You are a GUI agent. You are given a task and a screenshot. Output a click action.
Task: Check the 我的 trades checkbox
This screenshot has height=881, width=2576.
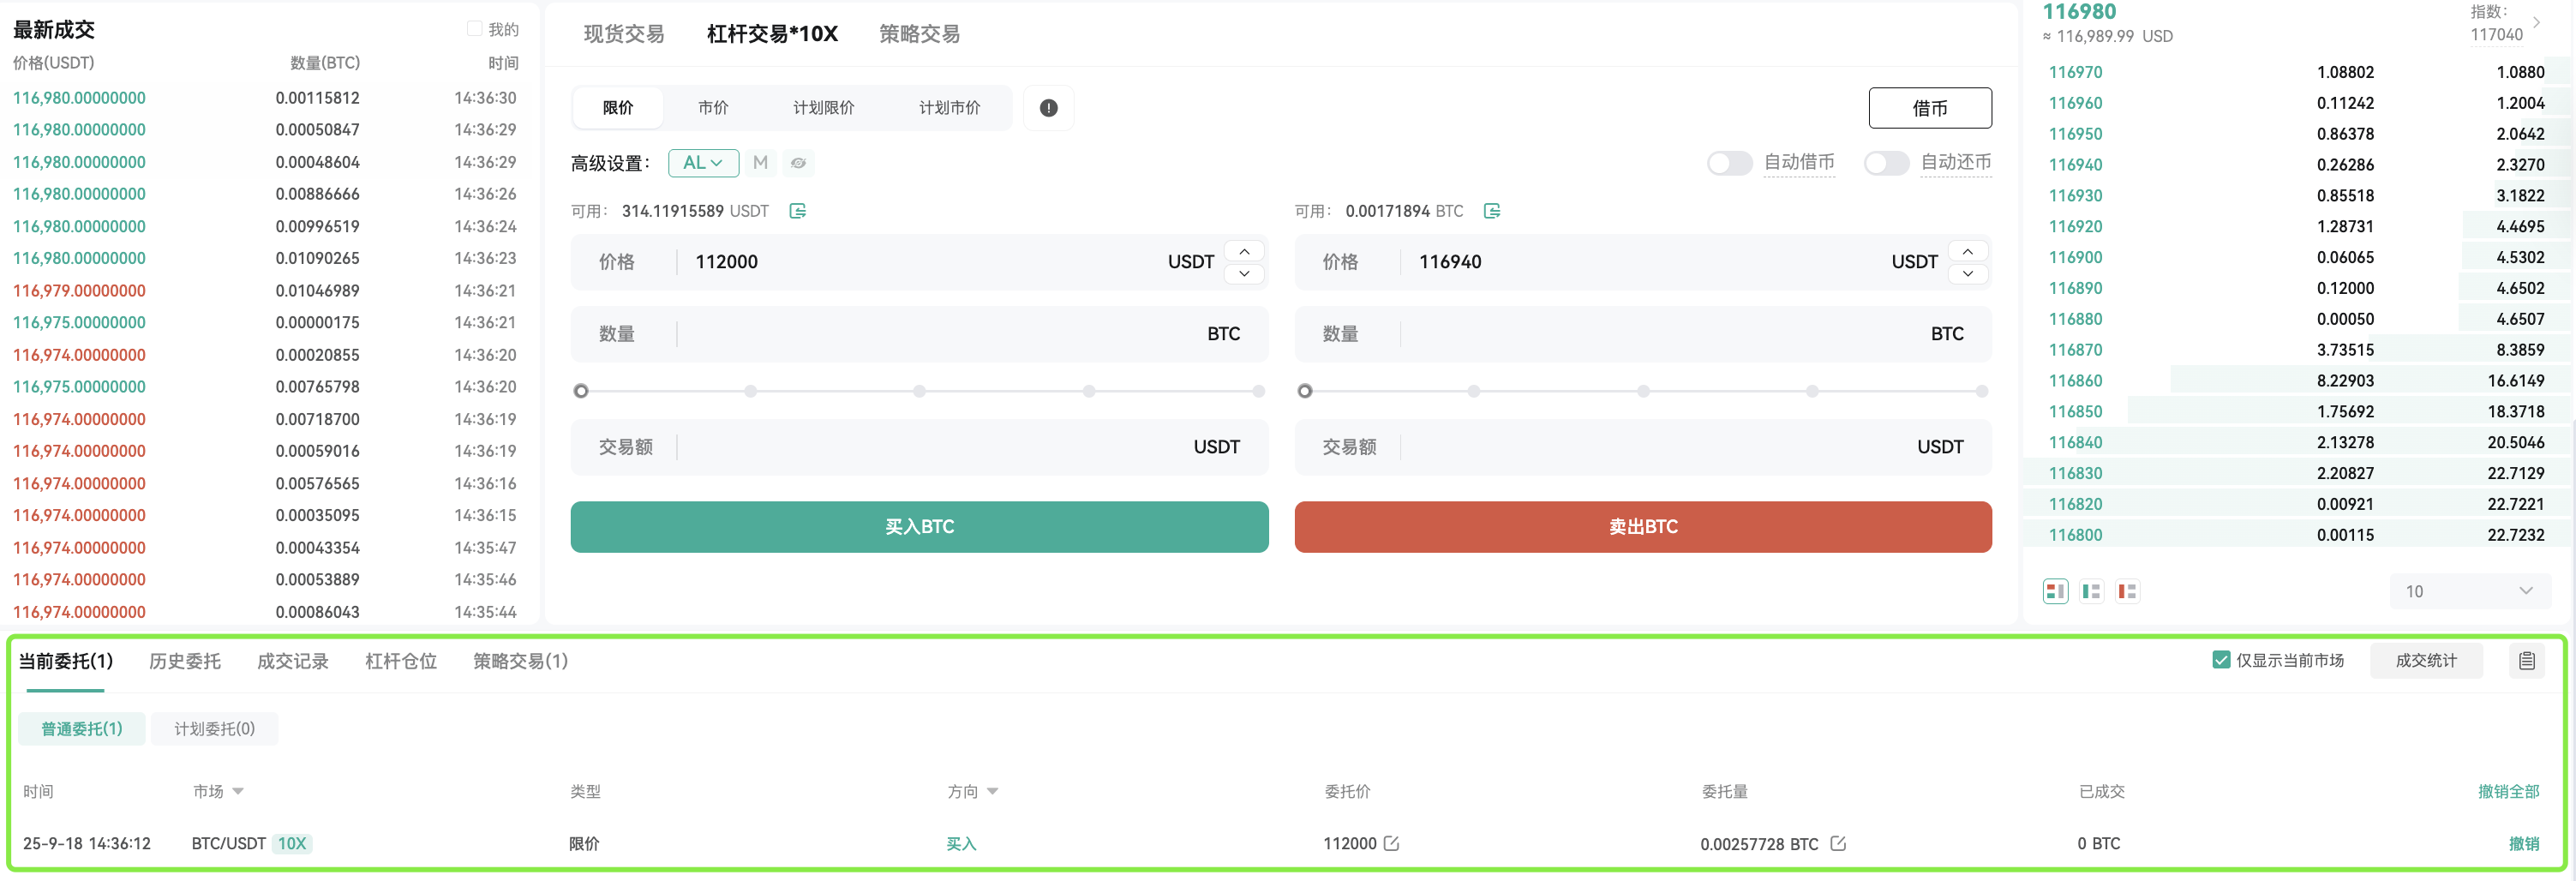[x=474, y=29]
